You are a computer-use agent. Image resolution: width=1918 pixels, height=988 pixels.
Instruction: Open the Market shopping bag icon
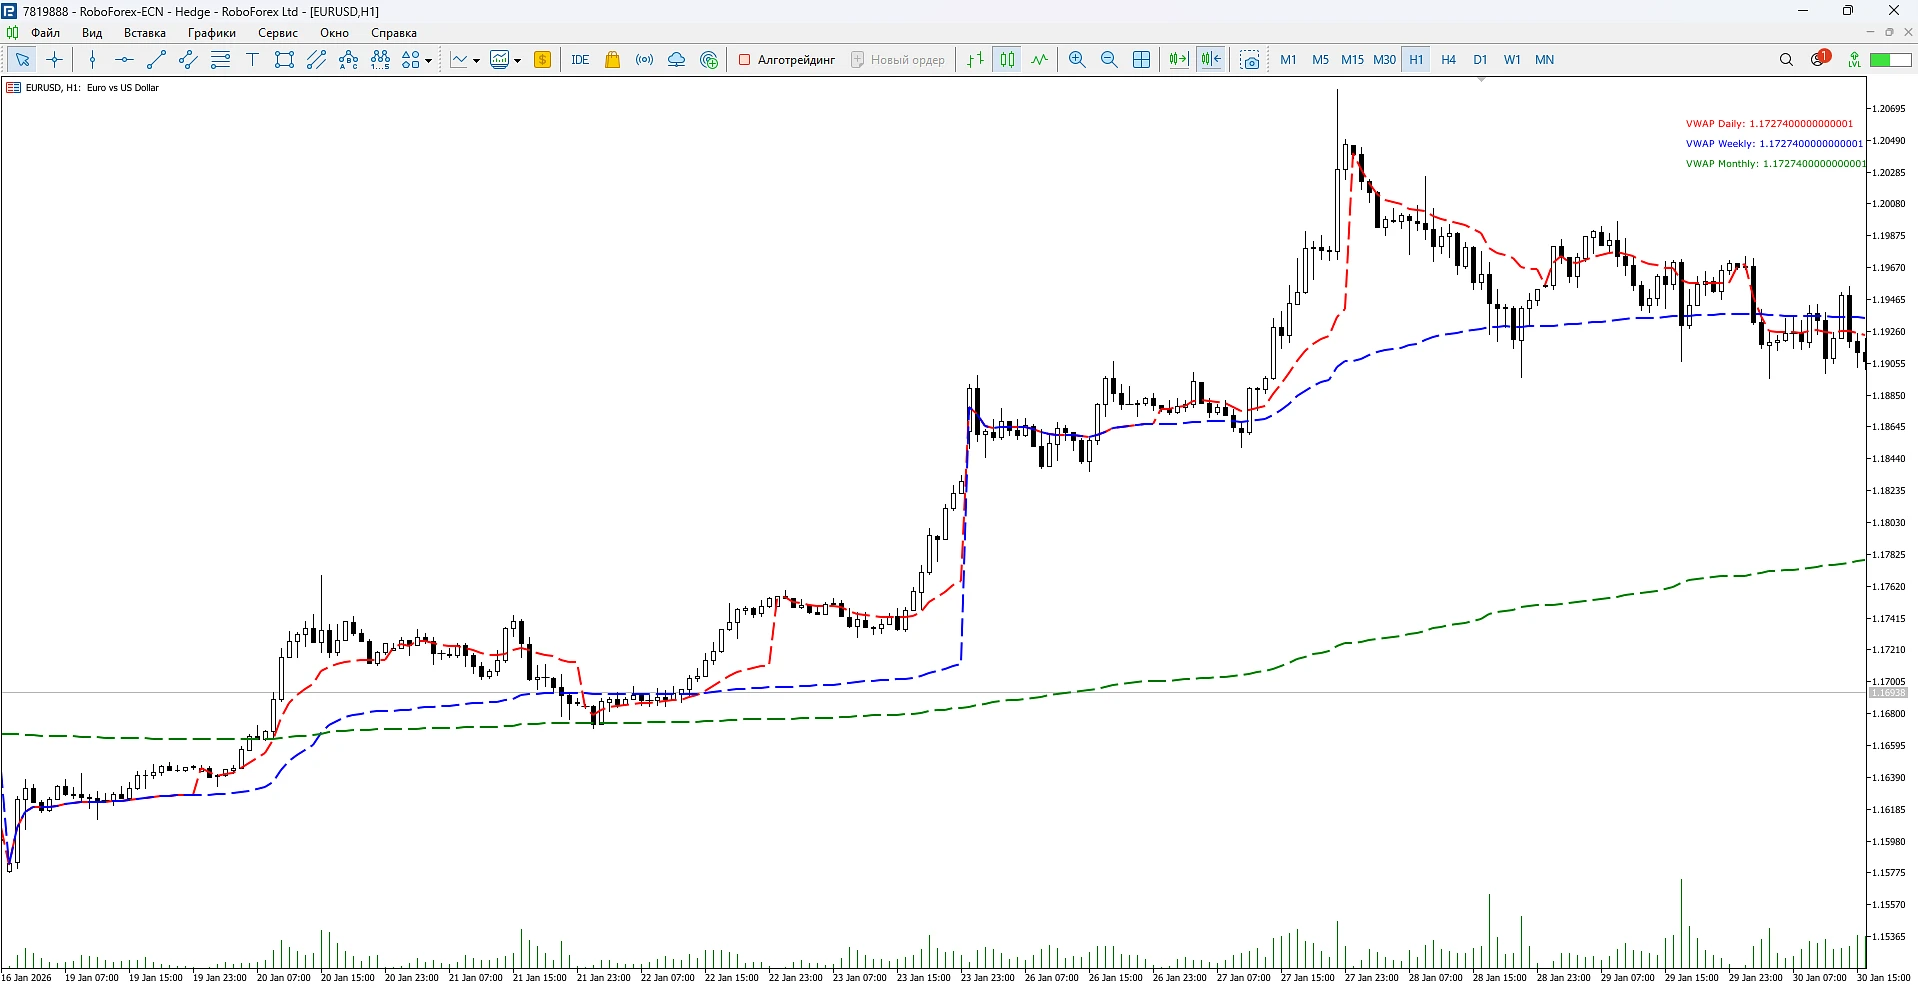coord(612,60)
